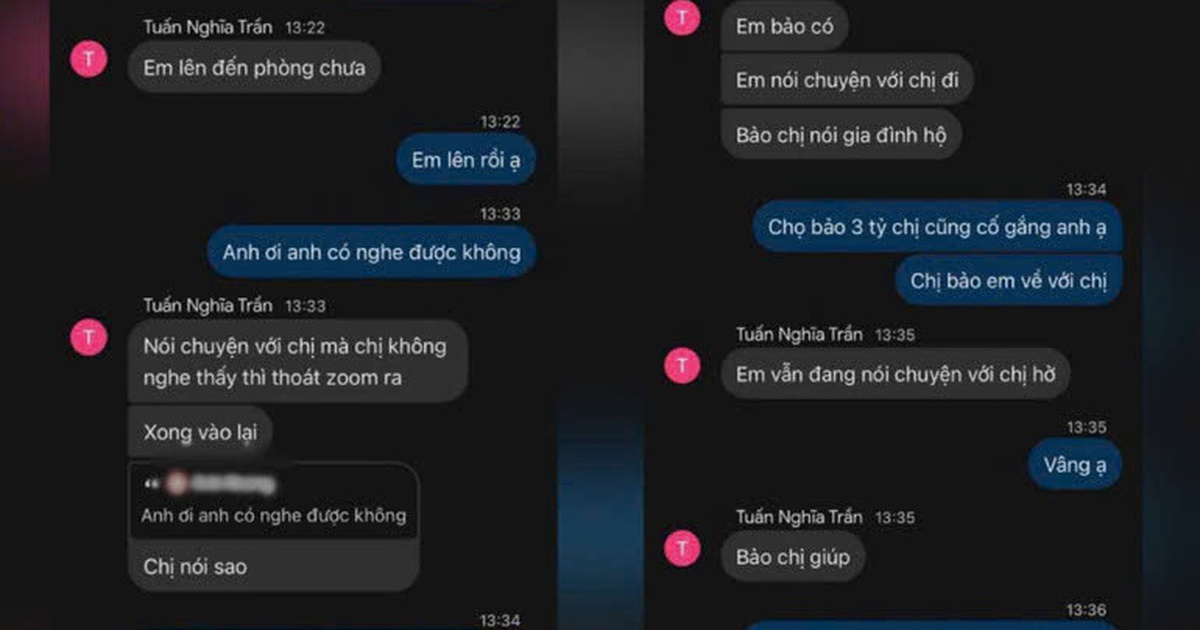Click the avatar beside 'Em lên đến phòng chưa'
This screenshot has width=1200, height=630.
[88, 60]
